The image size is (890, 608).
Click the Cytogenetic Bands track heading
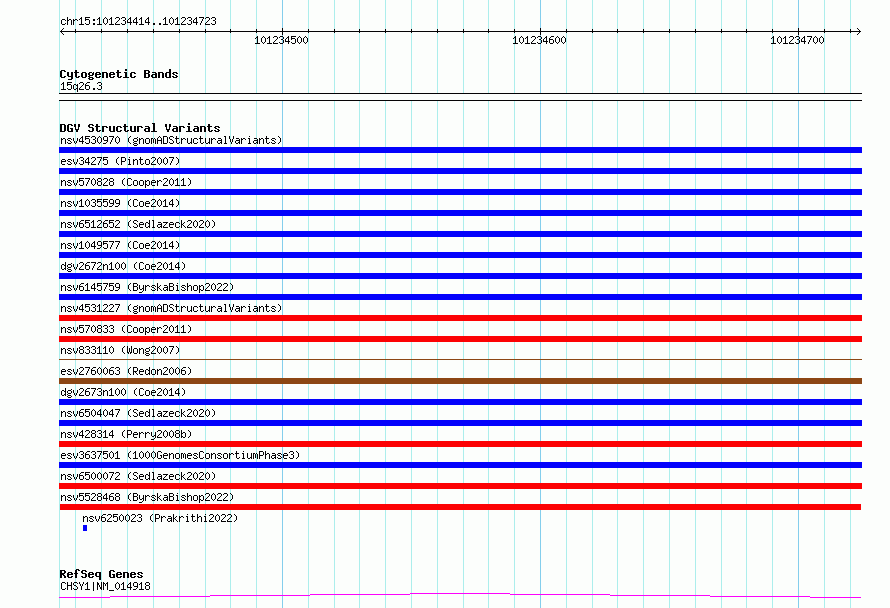tap(119, 74)
